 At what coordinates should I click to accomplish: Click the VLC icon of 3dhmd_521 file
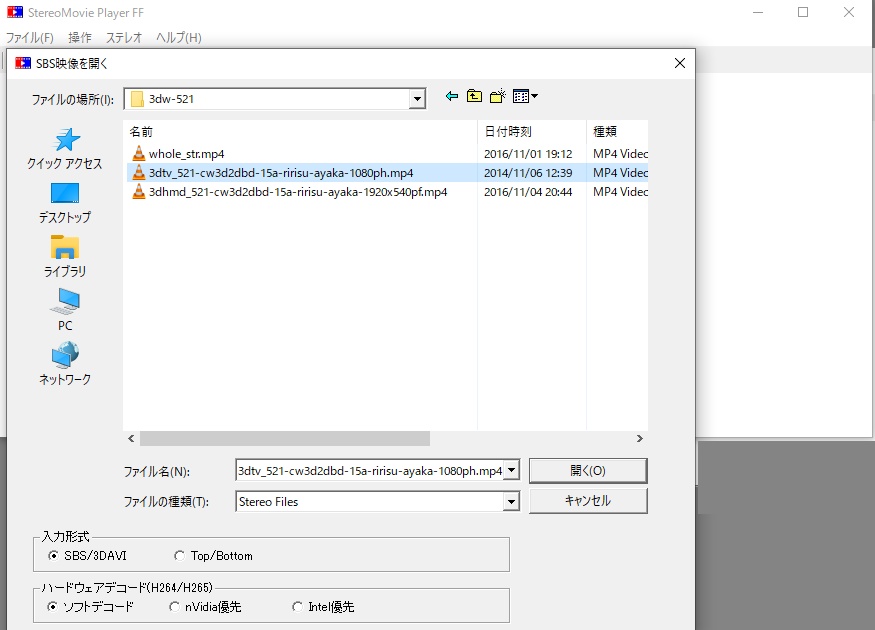[x=139, y=191]
